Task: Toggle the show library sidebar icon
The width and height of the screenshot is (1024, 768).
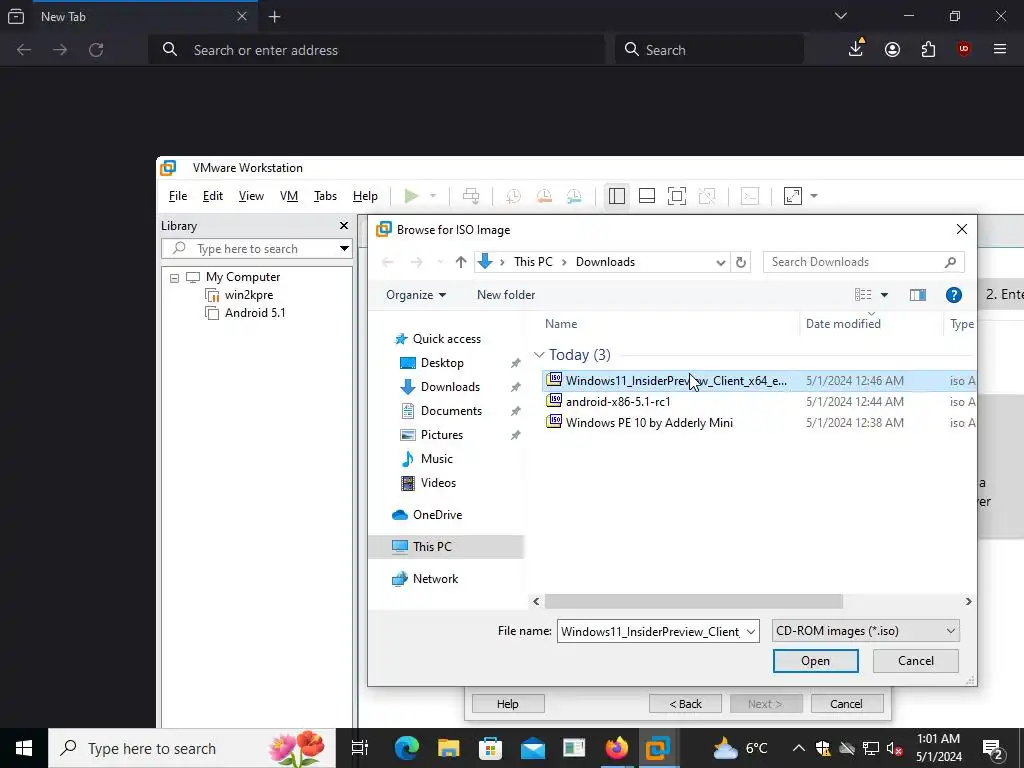Action: coord(616,196)
